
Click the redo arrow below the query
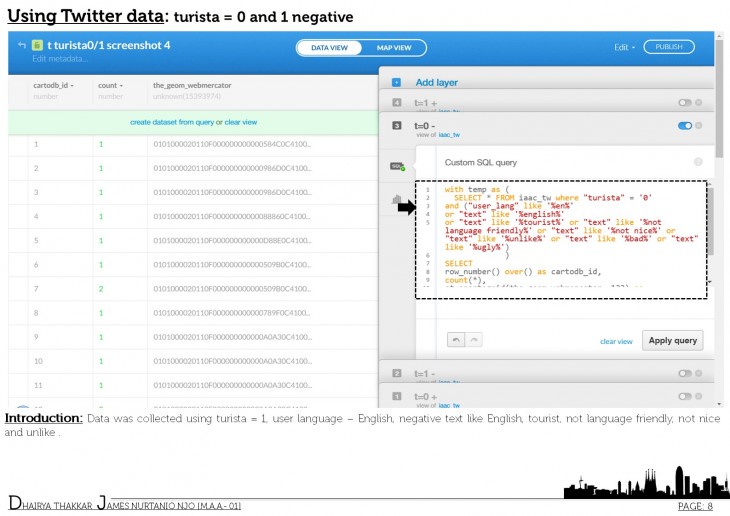[473, 340]
